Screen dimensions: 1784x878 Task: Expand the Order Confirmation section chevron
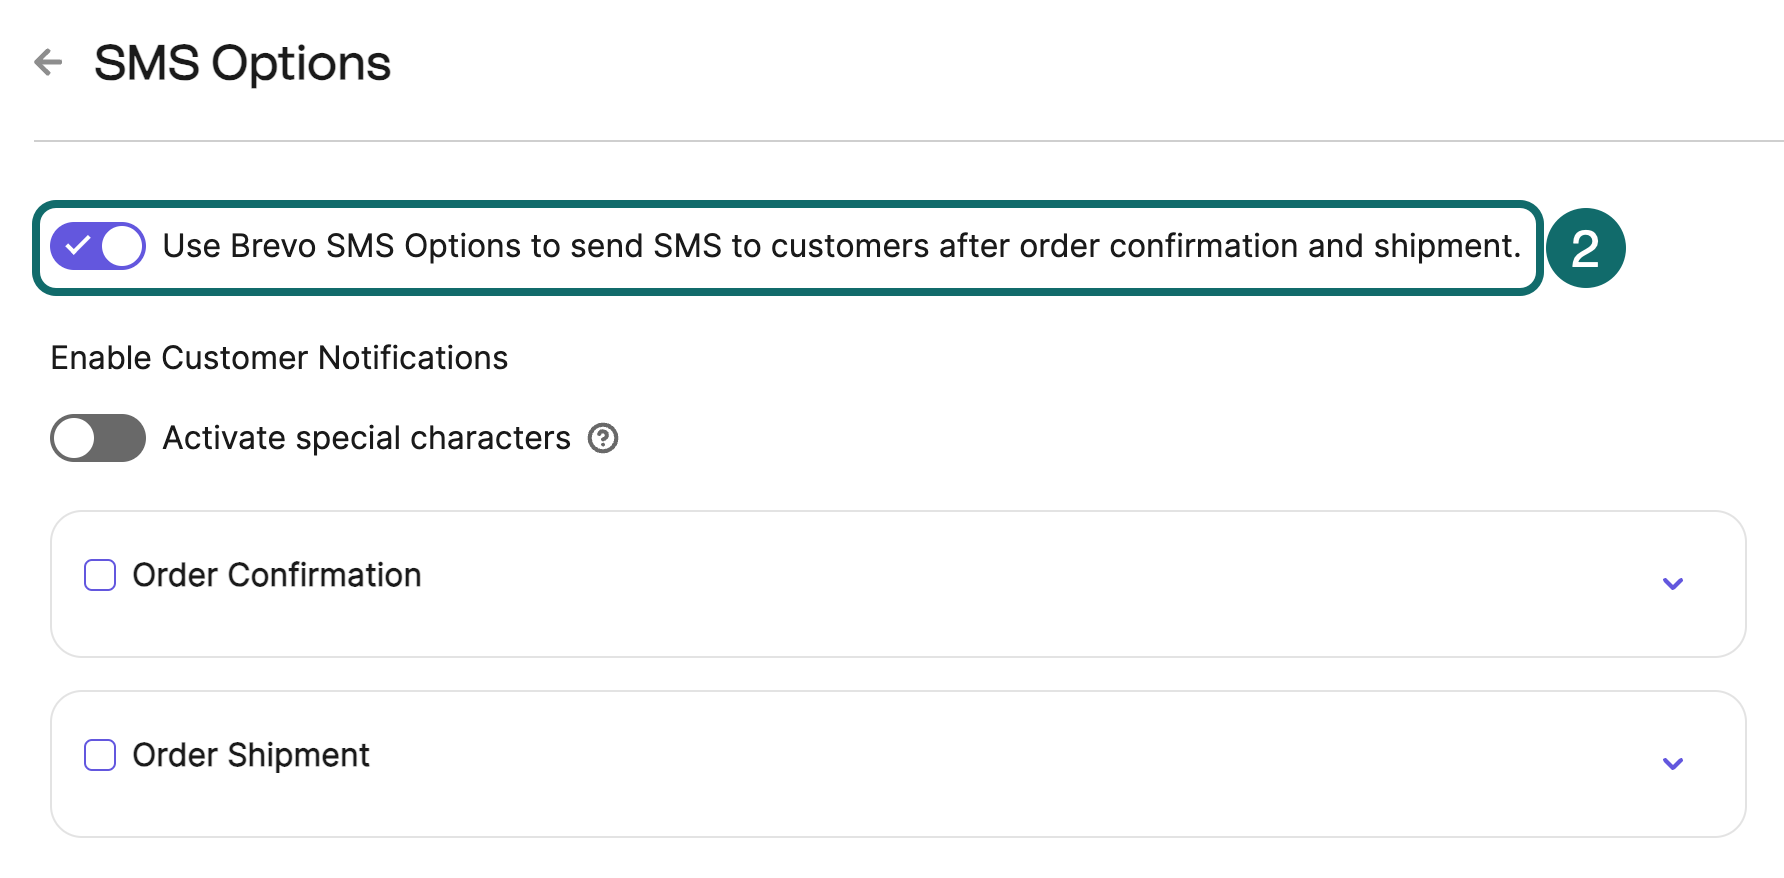pyautogui.click(x=1672, y=583)
